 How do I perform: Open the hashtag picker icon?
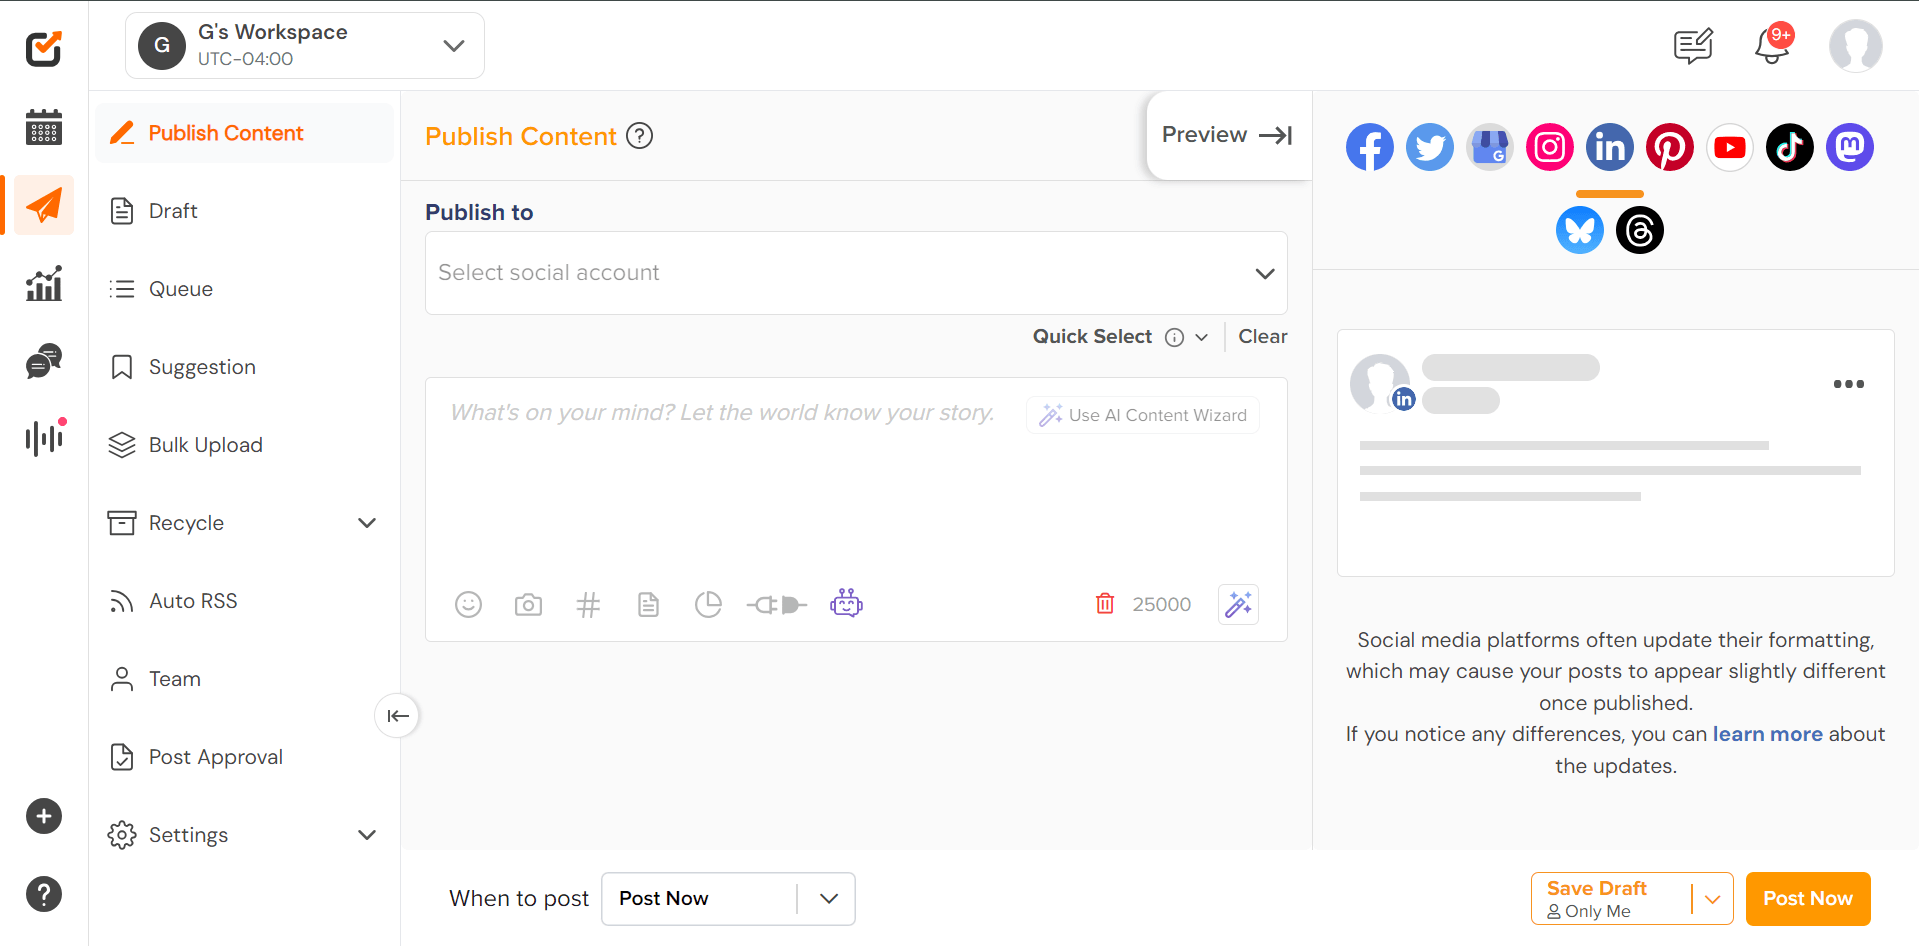point(588,604)
